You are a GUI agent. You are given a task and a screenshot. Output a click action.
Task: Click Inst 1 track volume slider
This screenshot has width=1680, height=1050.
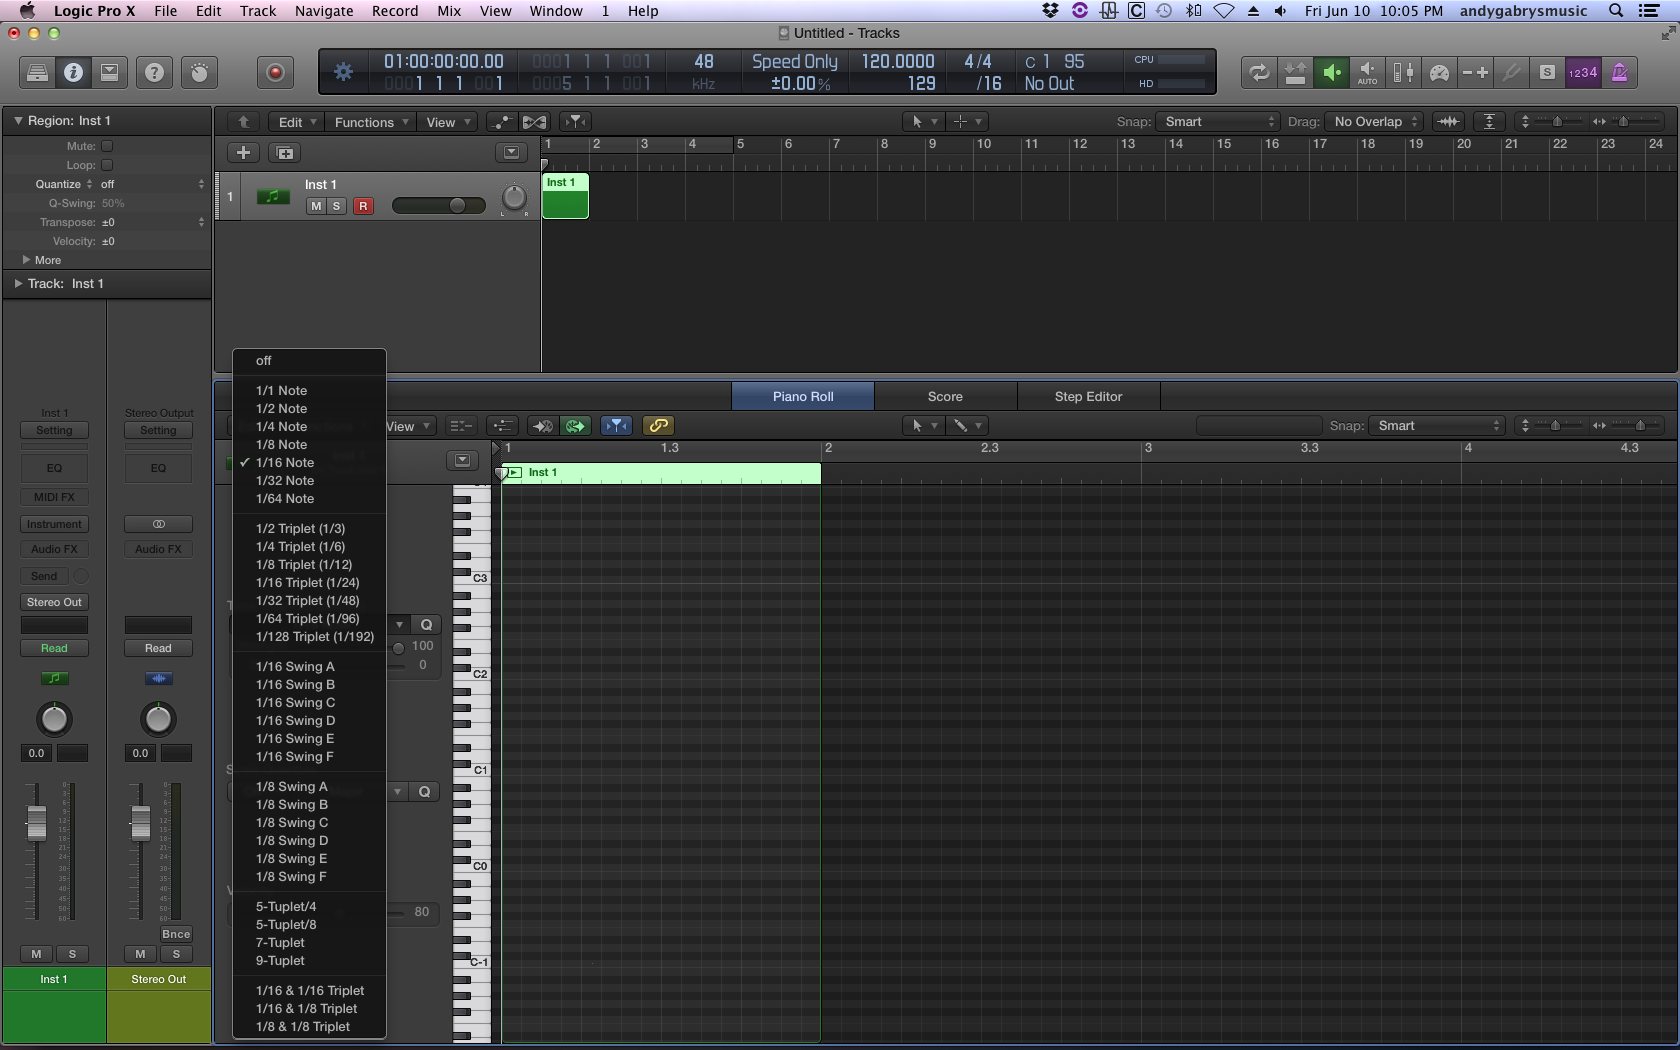coord(439,205)
